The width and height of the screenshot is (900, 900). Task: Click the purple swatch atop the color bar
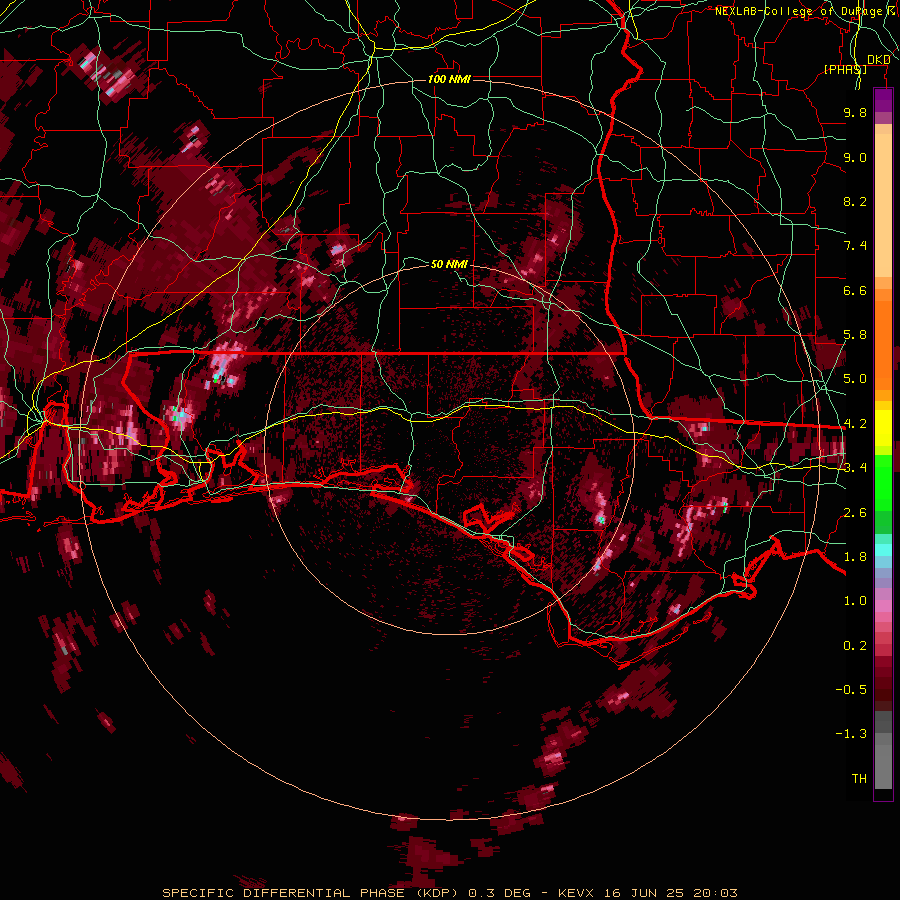(883, 100)
